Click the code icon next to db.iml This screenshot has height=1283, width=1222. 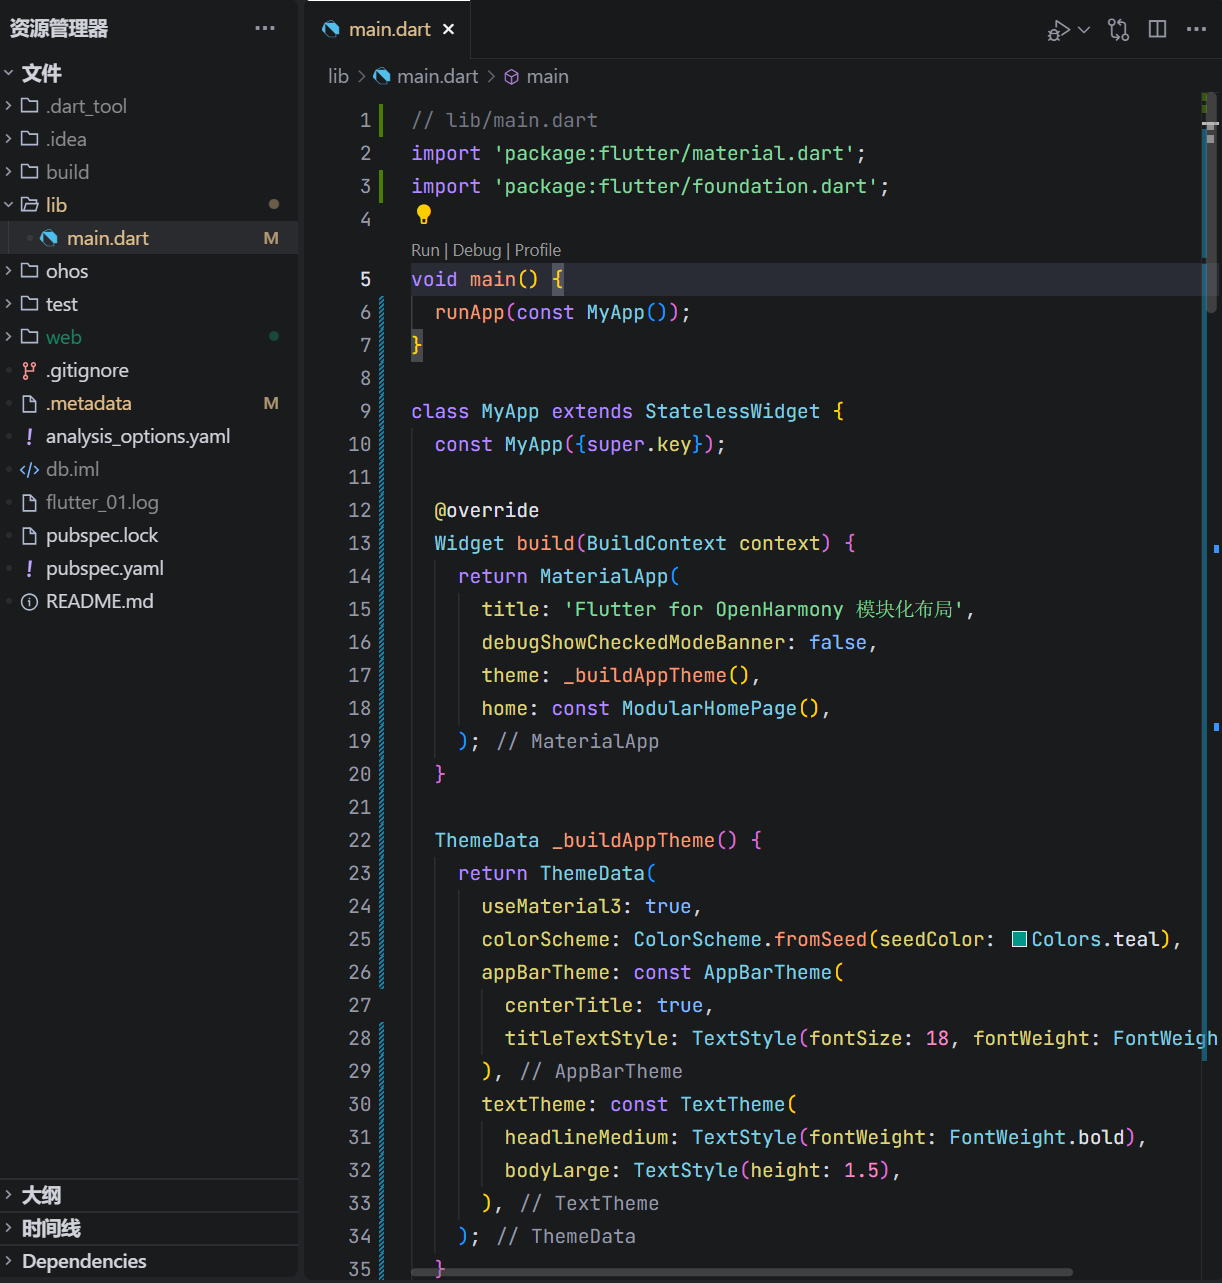[29, 469]
